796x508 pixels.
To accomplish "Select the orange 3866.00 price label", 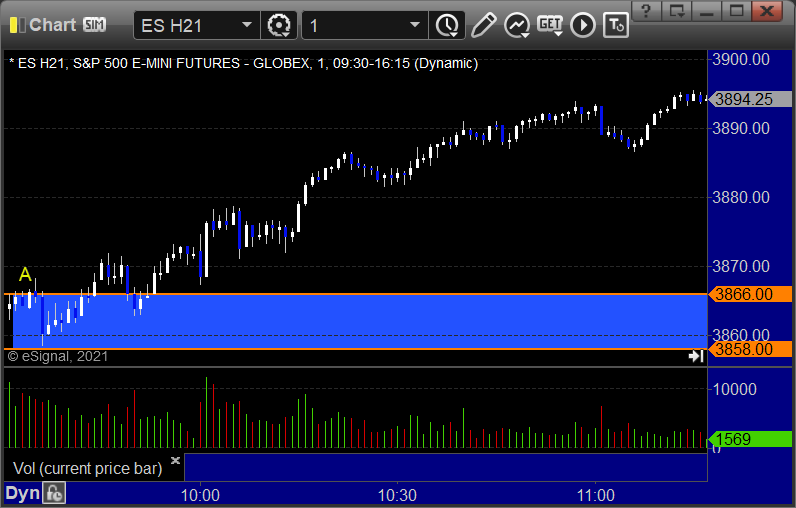I will pos(750,294).
